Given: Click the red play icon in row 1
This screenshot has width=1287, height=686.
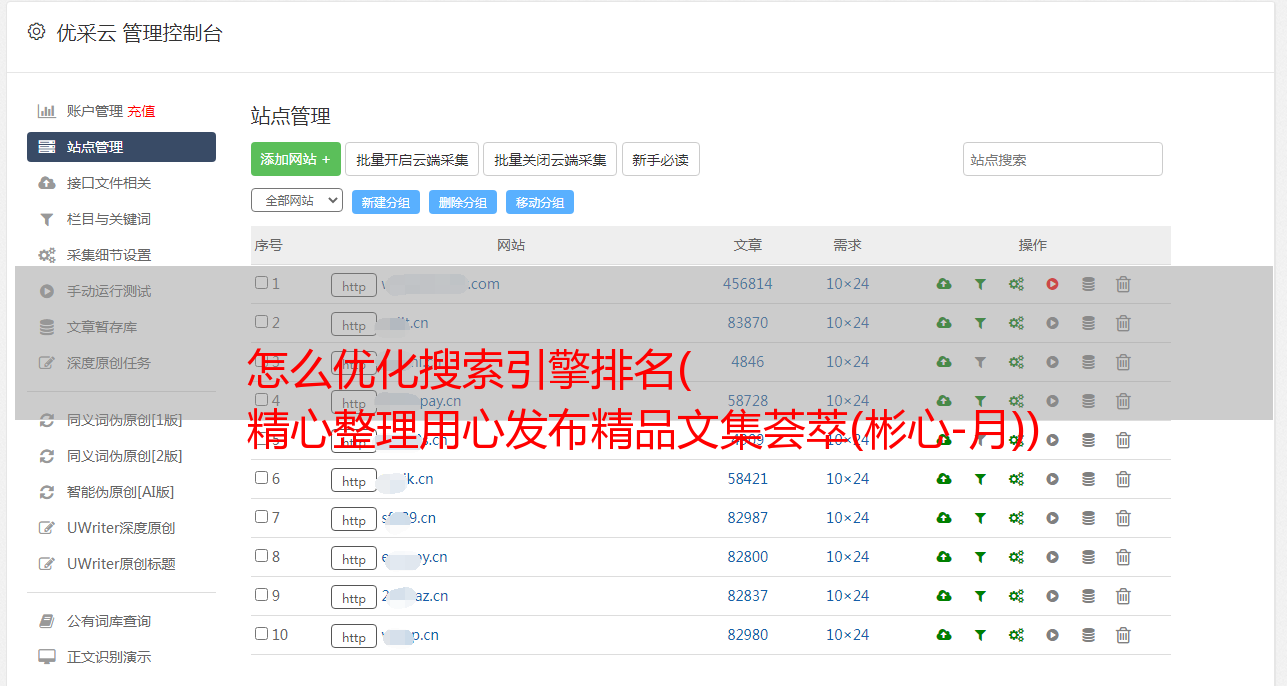Looking at the screenshot, I should click(x=1052, y=284).
